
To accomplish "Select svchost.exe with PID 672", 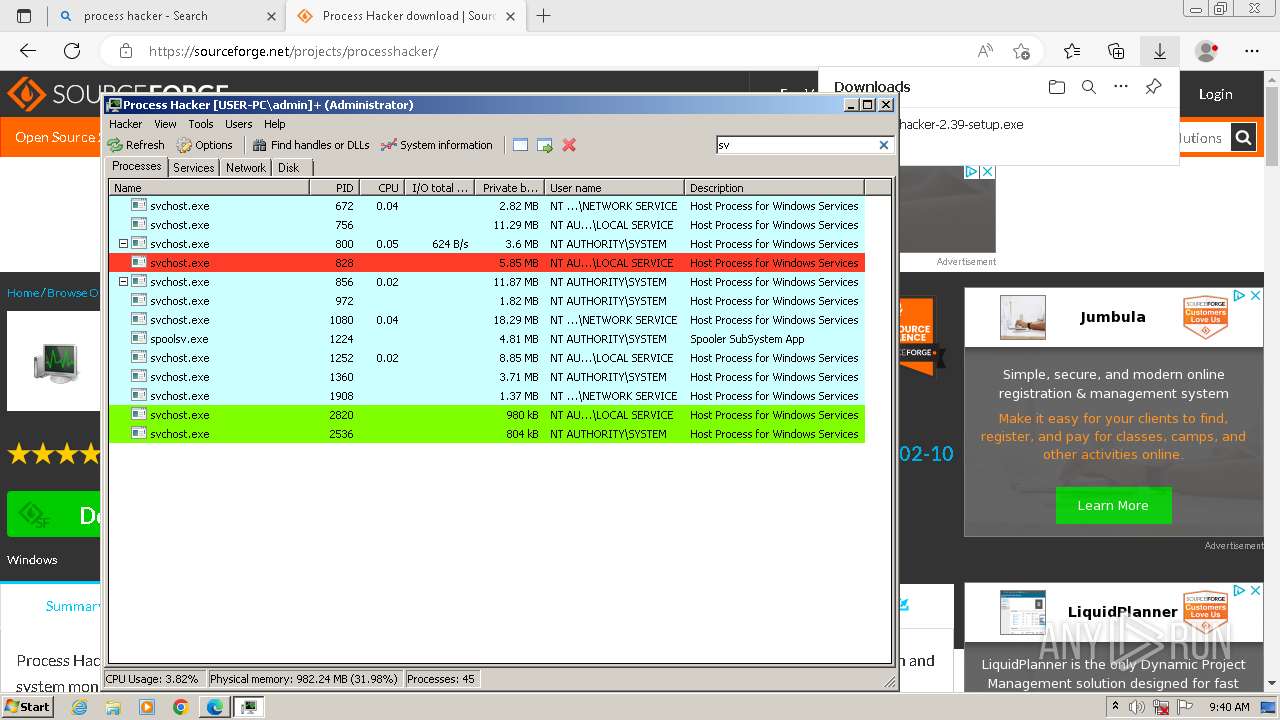I will [x=487, y=206].
